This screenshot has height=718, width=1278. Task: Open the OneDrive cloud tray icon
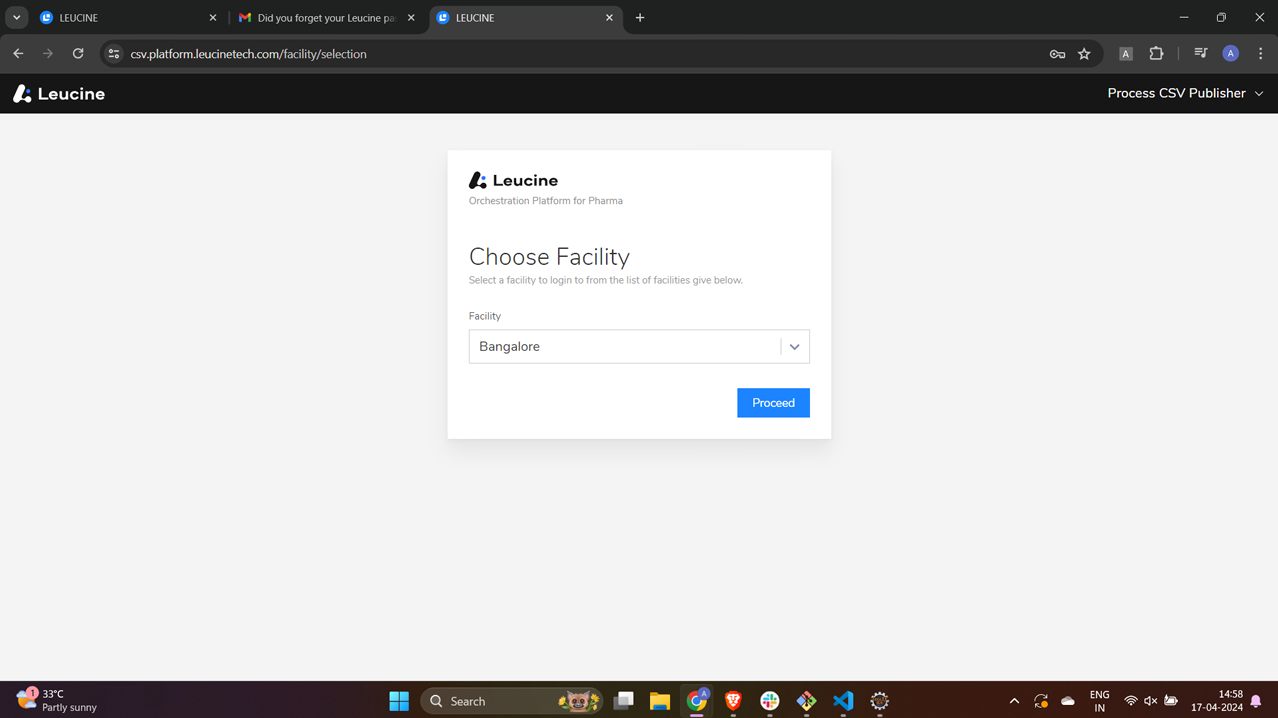pos(1068,701)
